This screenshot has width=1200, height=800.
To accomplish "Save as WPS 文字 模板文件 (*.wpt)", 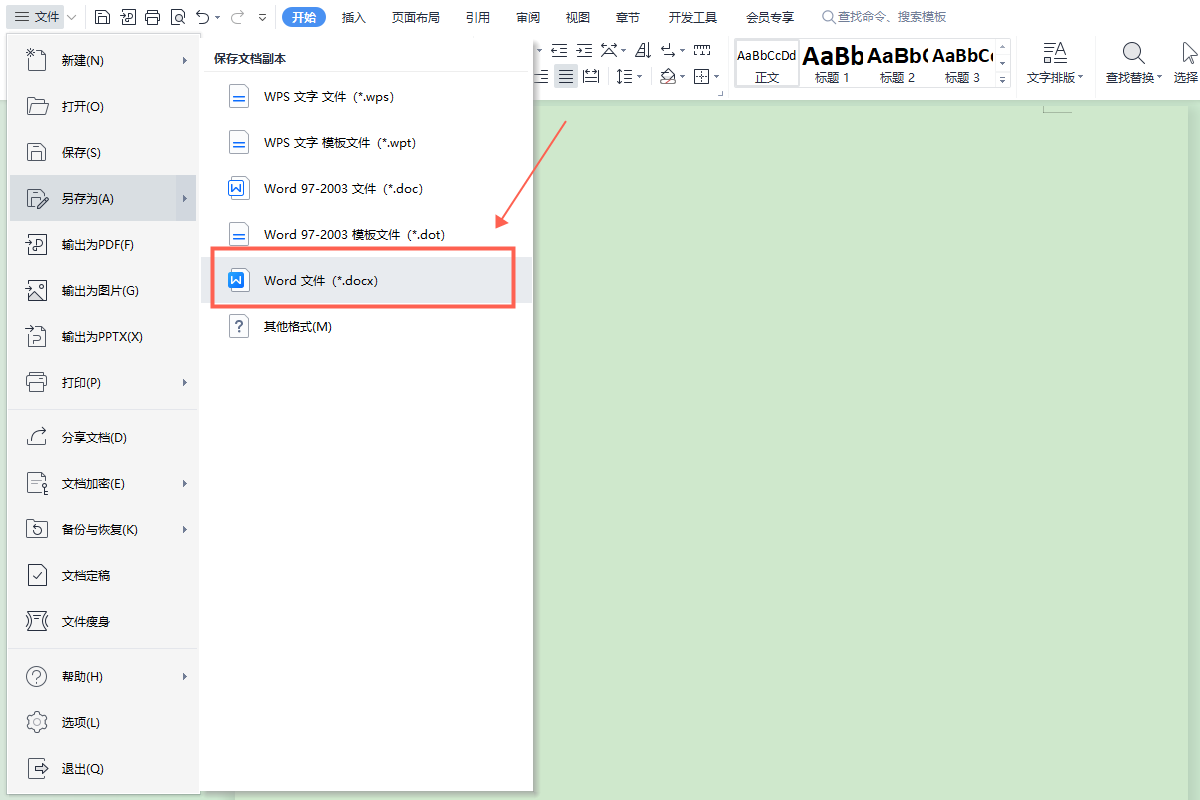I will (366, 142).
